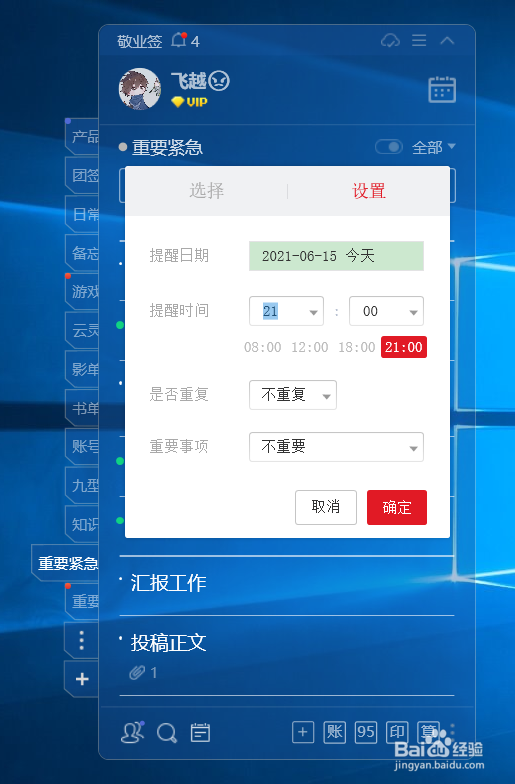Add a new category with the plus tab
This screenshot has height=784, width=515.
tap(82, 679)
